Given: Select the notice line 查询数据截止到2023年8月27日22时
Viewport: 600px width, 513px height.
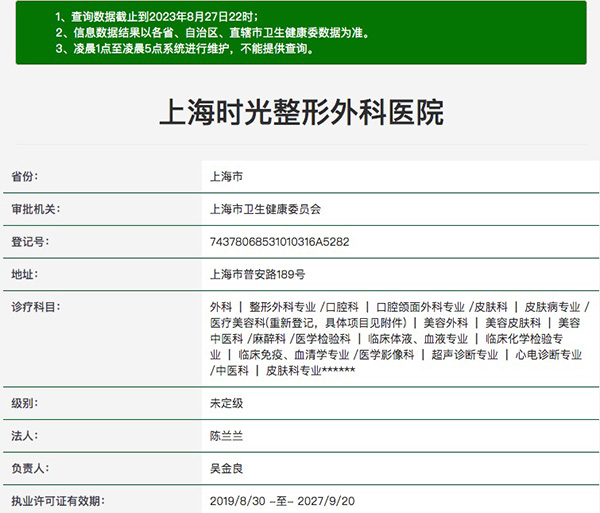Looking at the screenshot, I should (x=157, y=17).
